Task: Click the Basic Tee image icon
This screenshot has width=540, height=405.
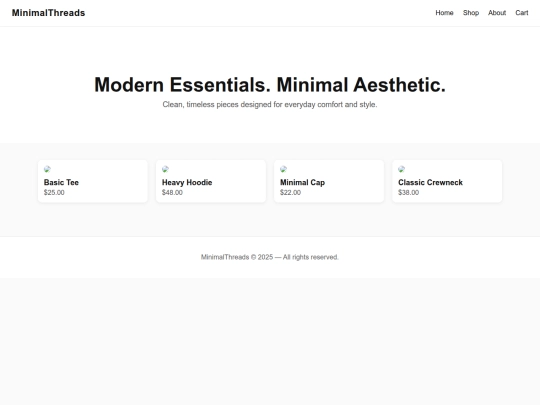Action: coord(48,169)
